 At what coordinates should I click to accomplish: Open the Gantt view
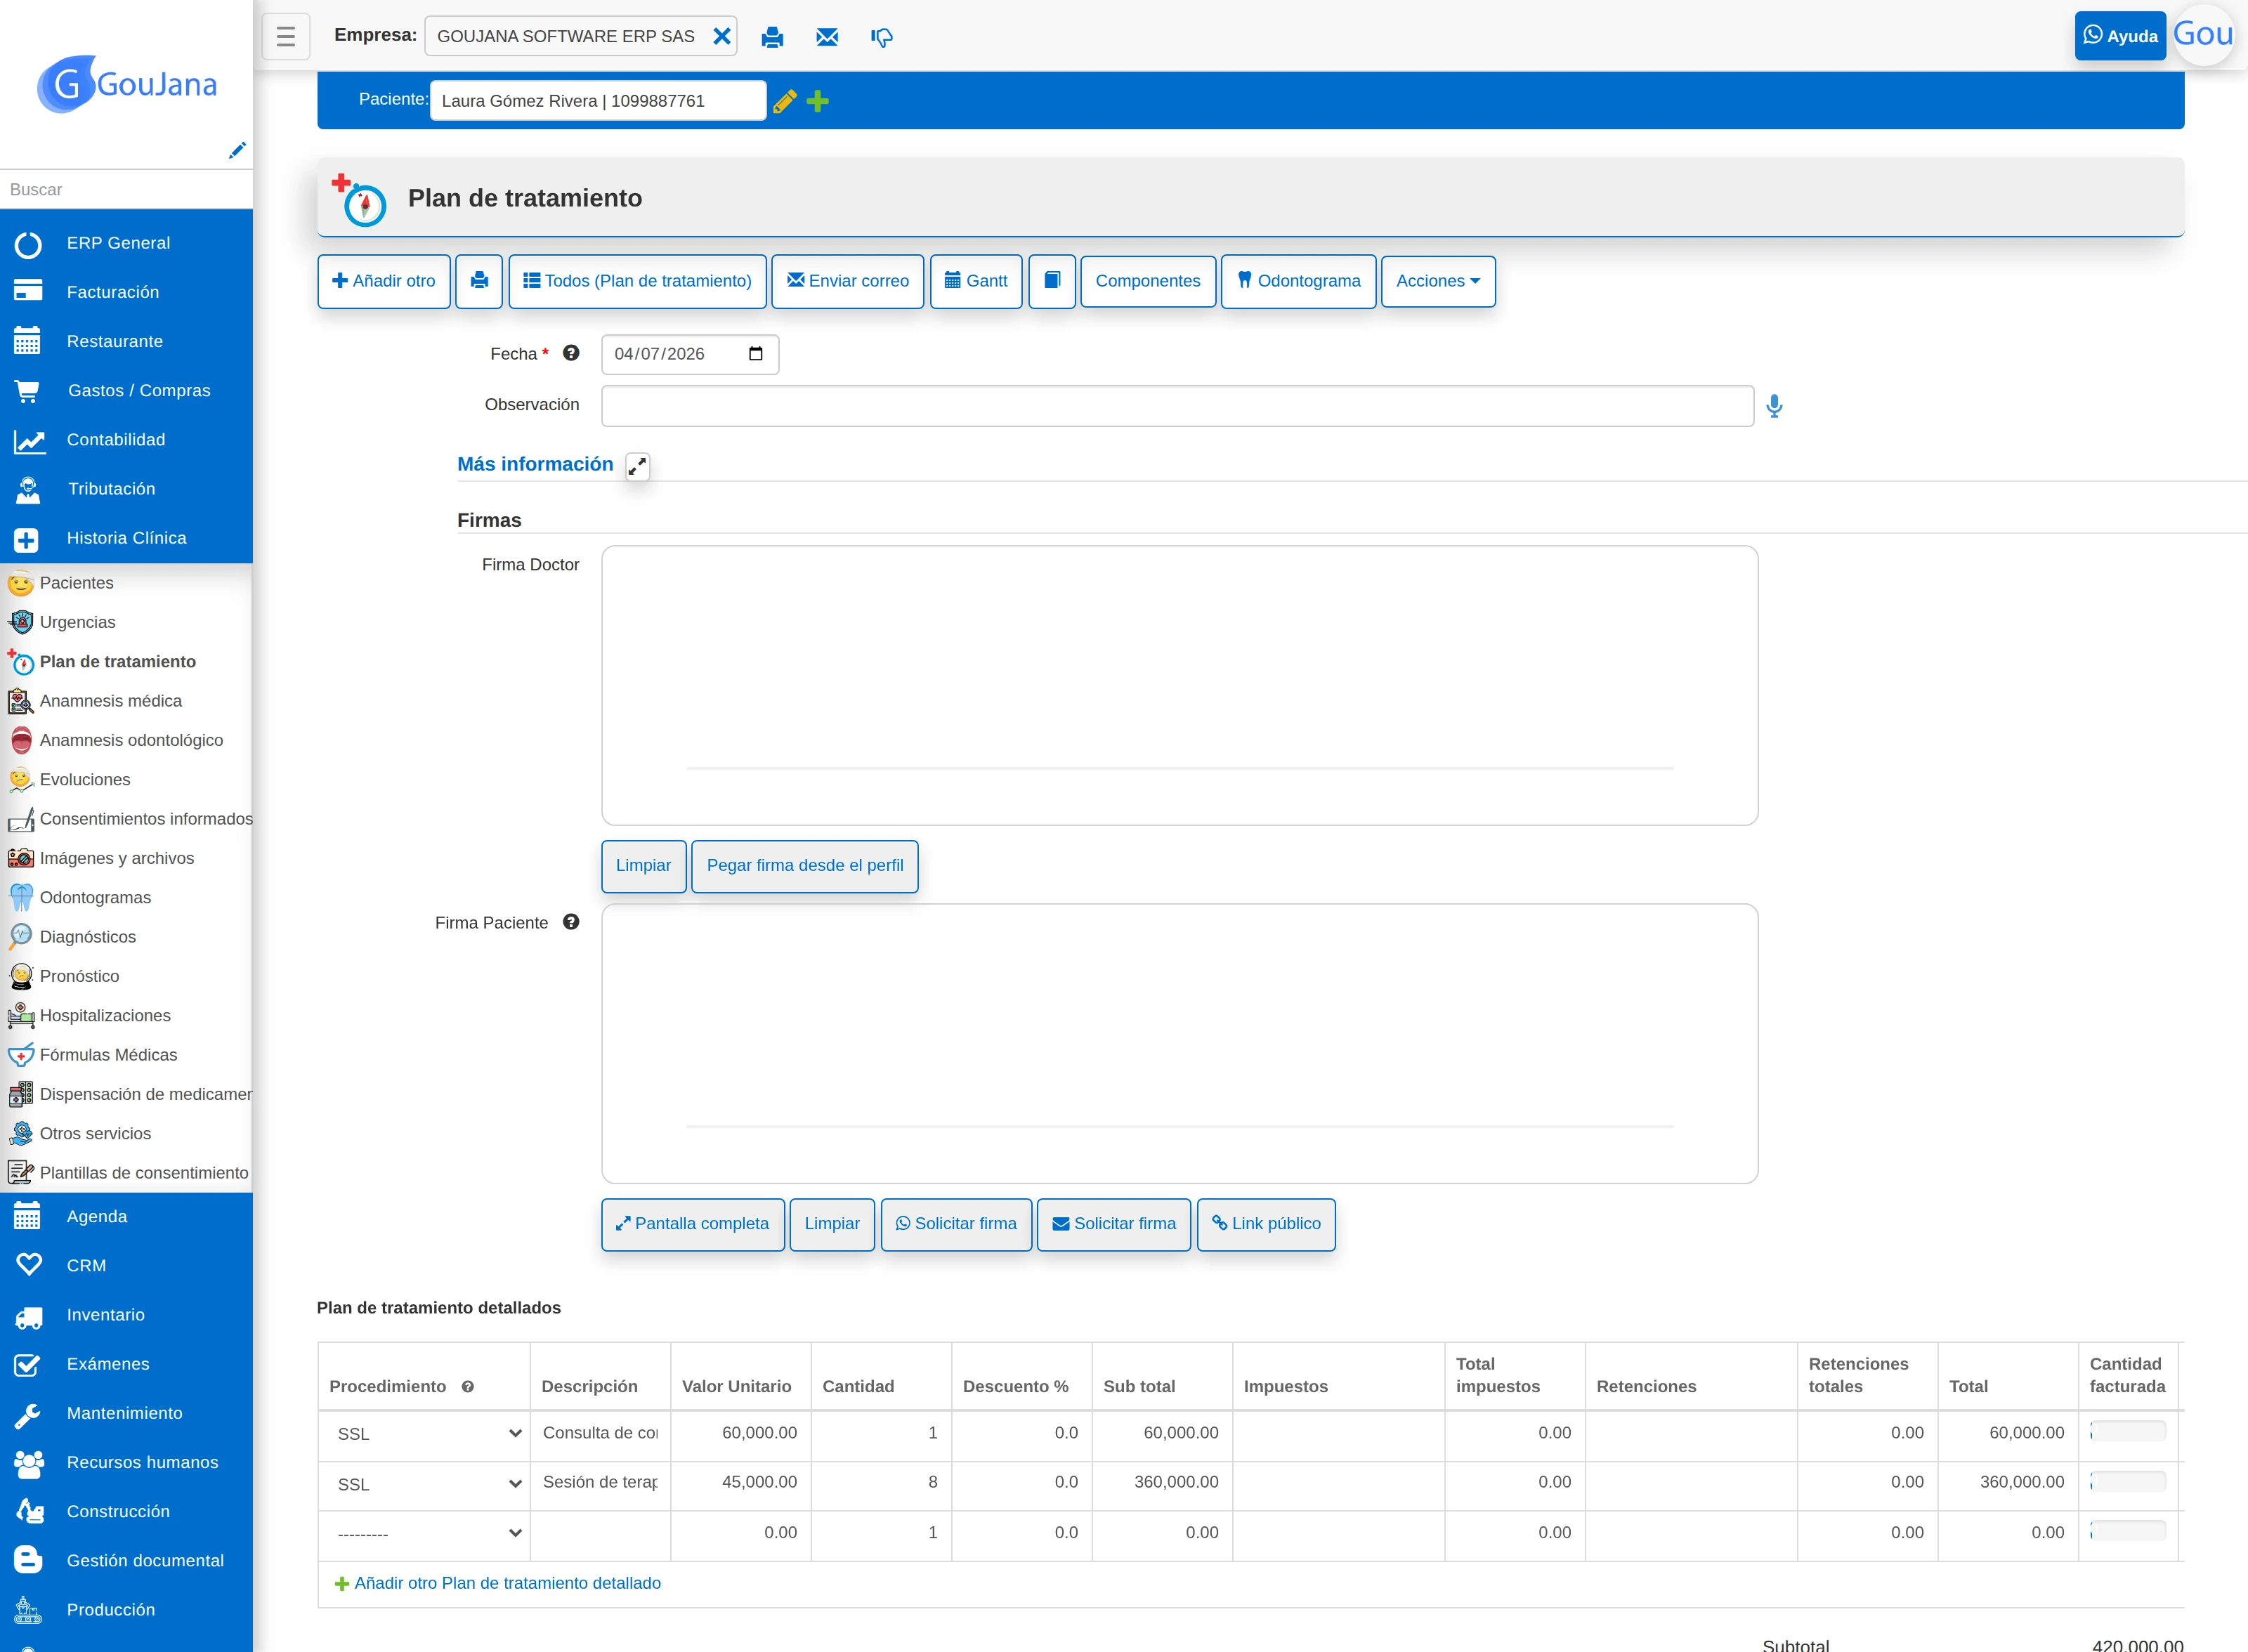pos(976,281)
